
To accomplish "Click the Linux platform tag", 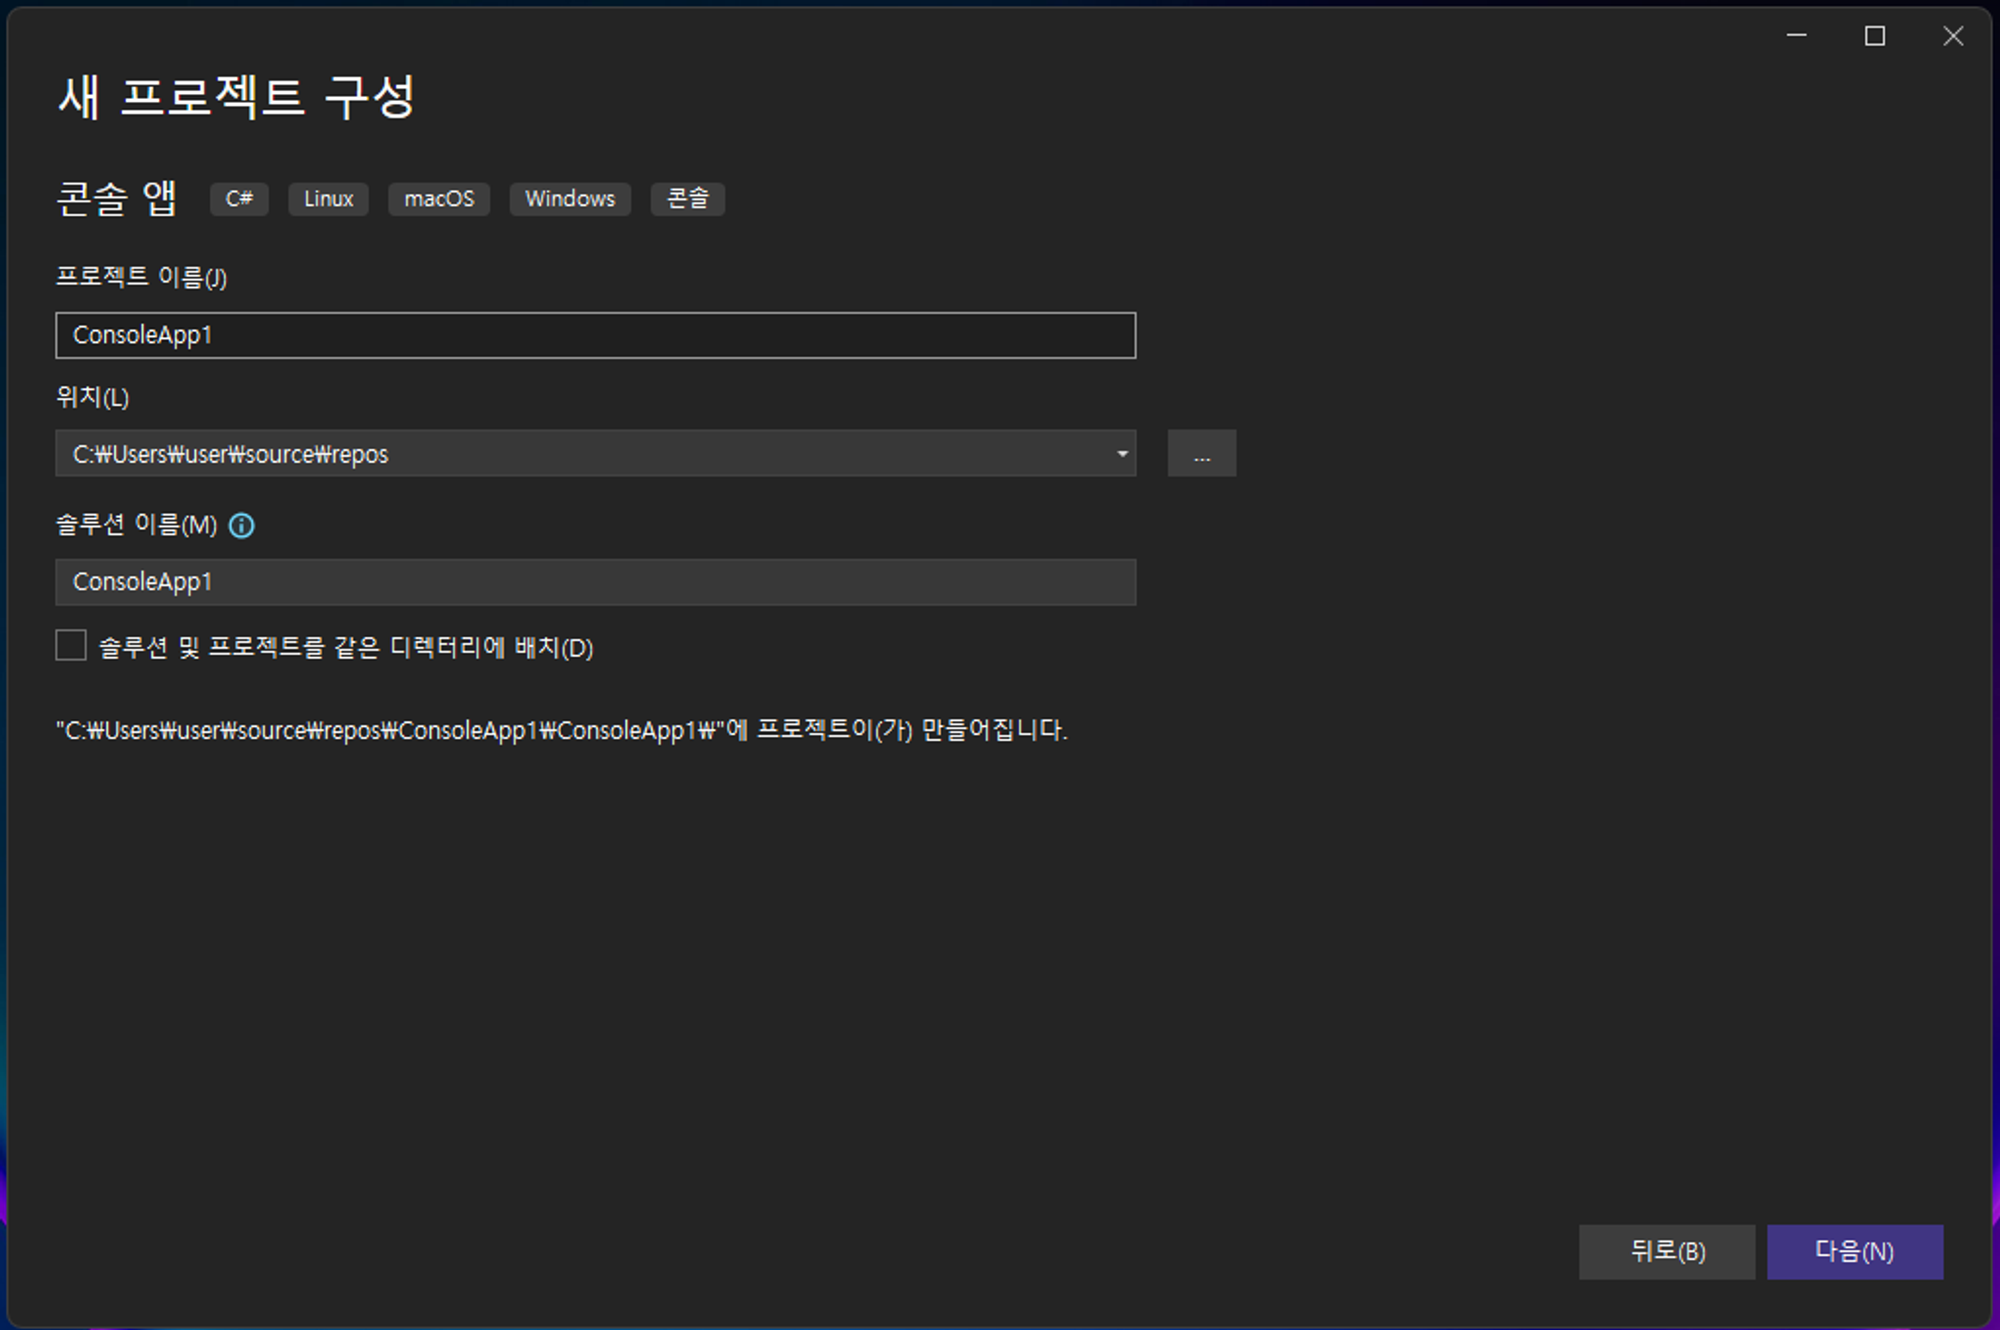I will click(x=328, y=199).
